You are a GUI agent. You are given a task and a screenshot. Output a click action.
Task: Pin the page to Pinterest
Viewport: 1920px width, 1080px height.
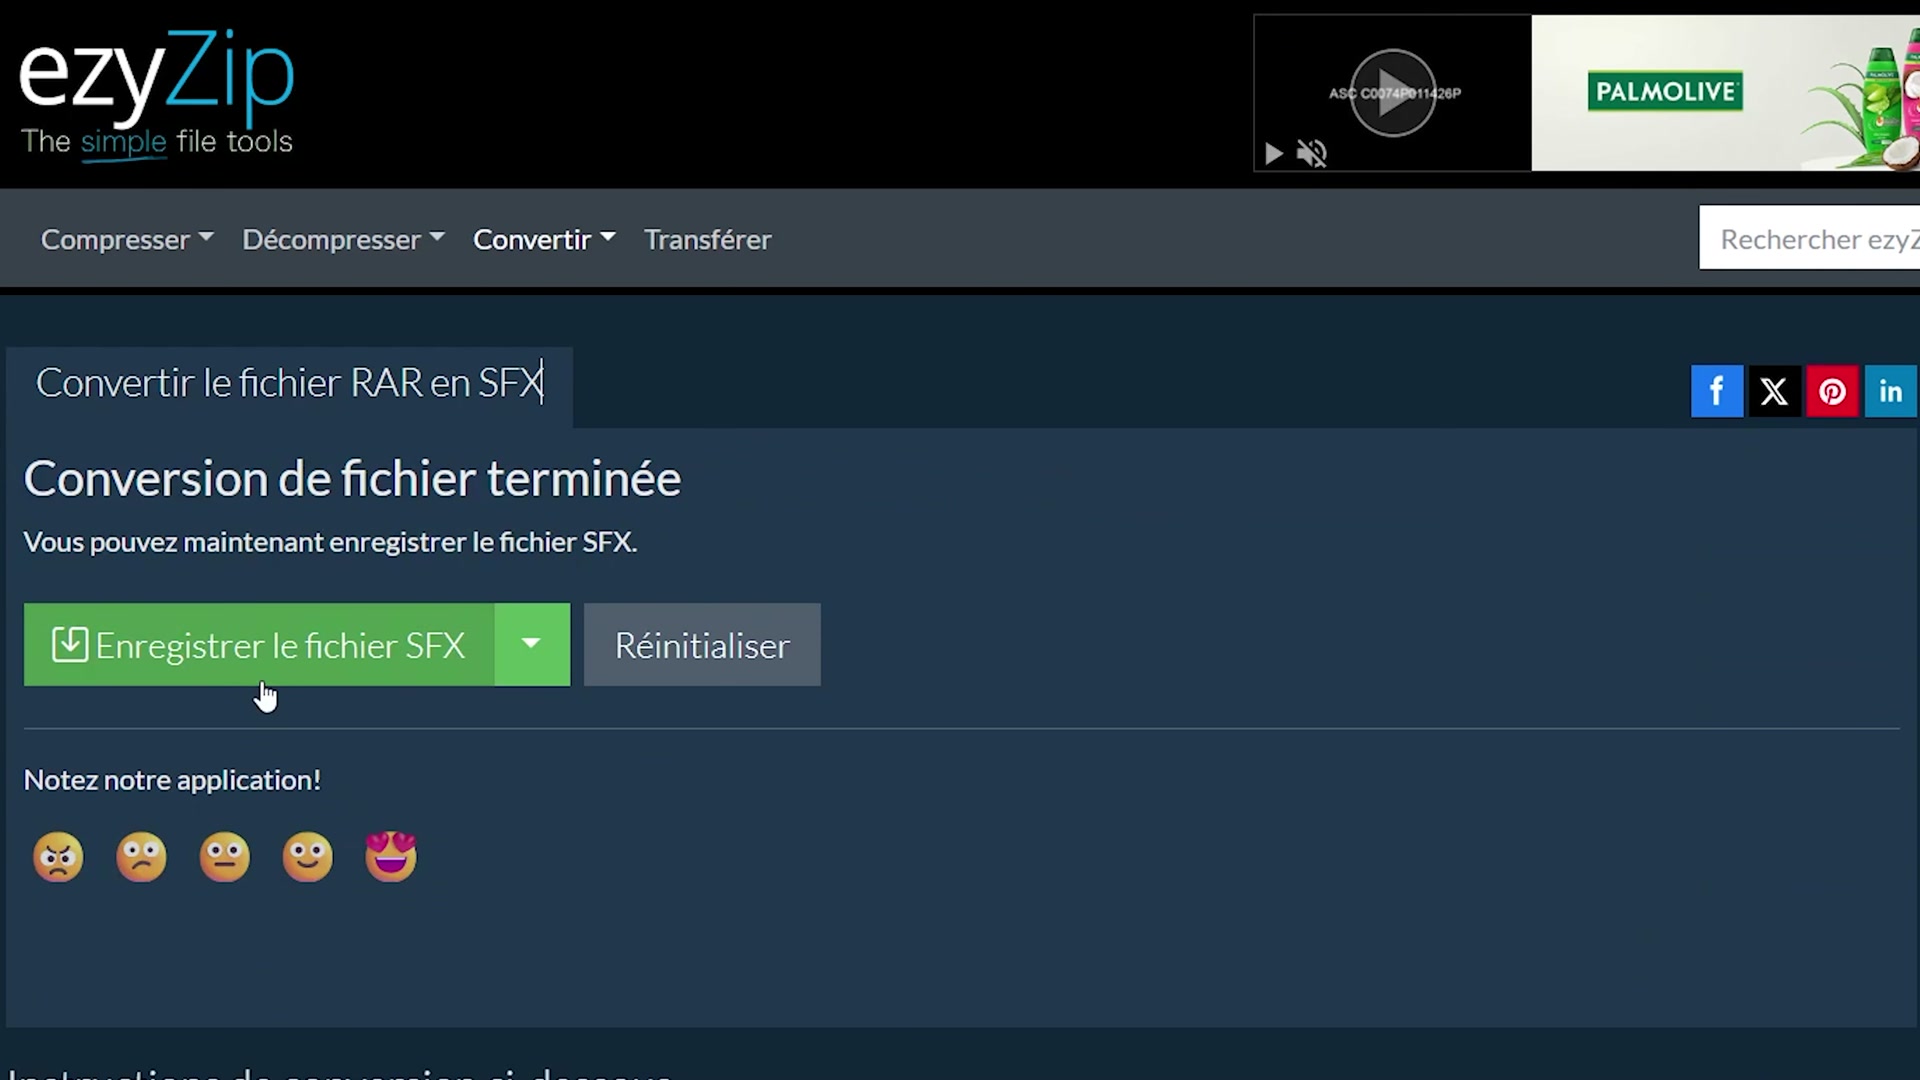(1832, 391)
